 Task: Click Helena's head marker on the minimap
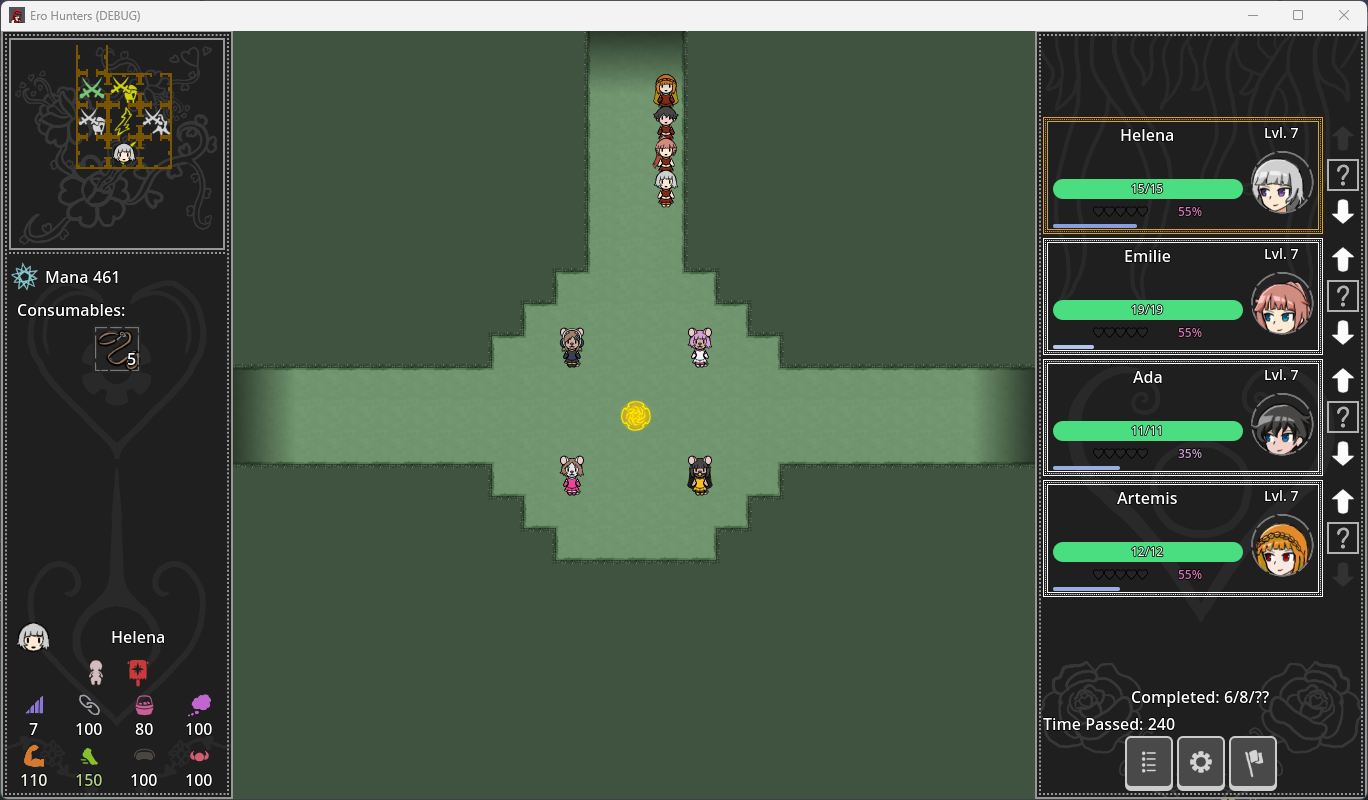(123, 153)
